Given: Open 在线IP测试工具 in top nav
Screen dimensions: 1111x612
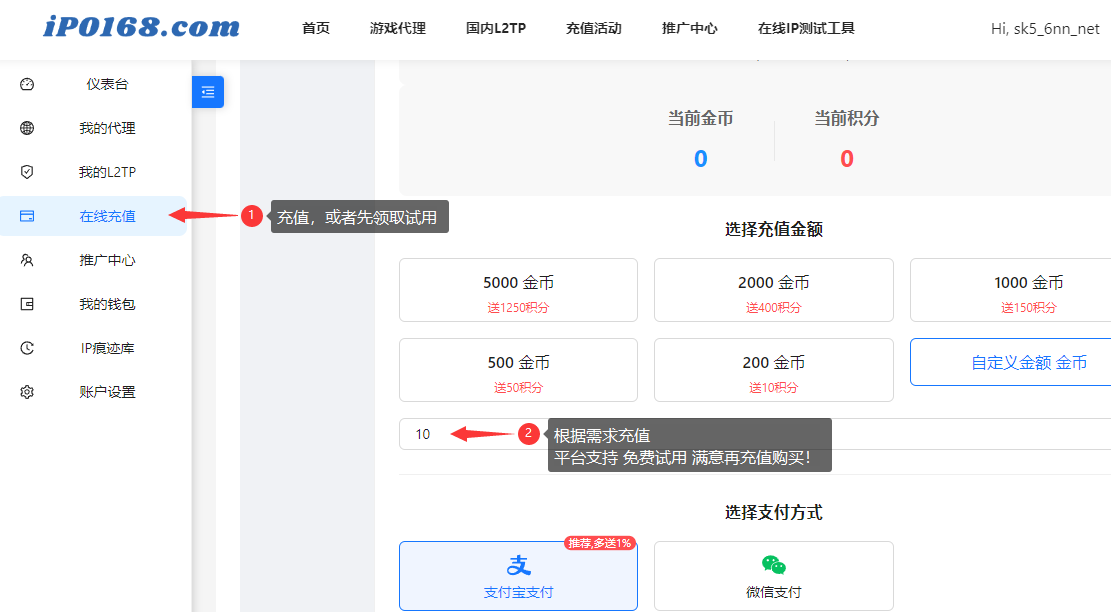Looking at the screenshot, I should tap(806, 28).
